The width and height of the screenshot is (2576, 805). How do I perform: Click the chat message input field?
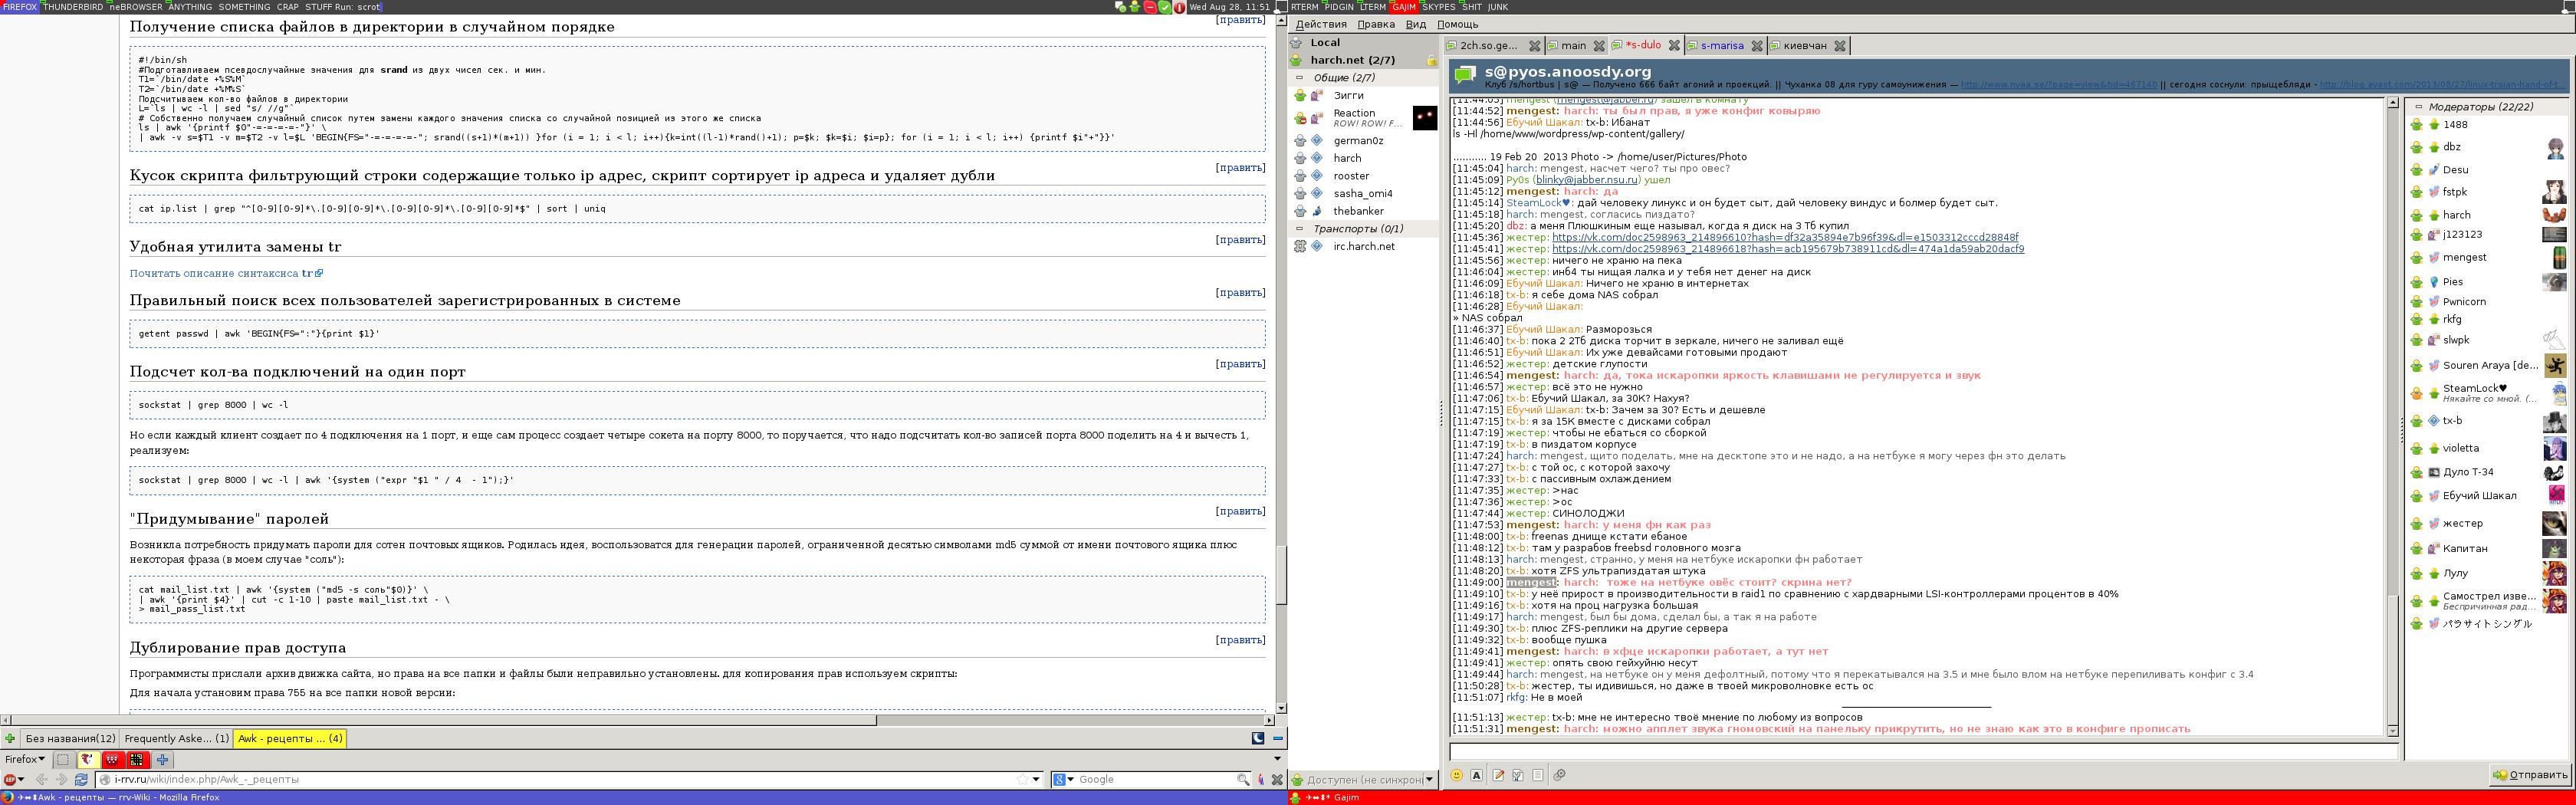pos(1920,751)
